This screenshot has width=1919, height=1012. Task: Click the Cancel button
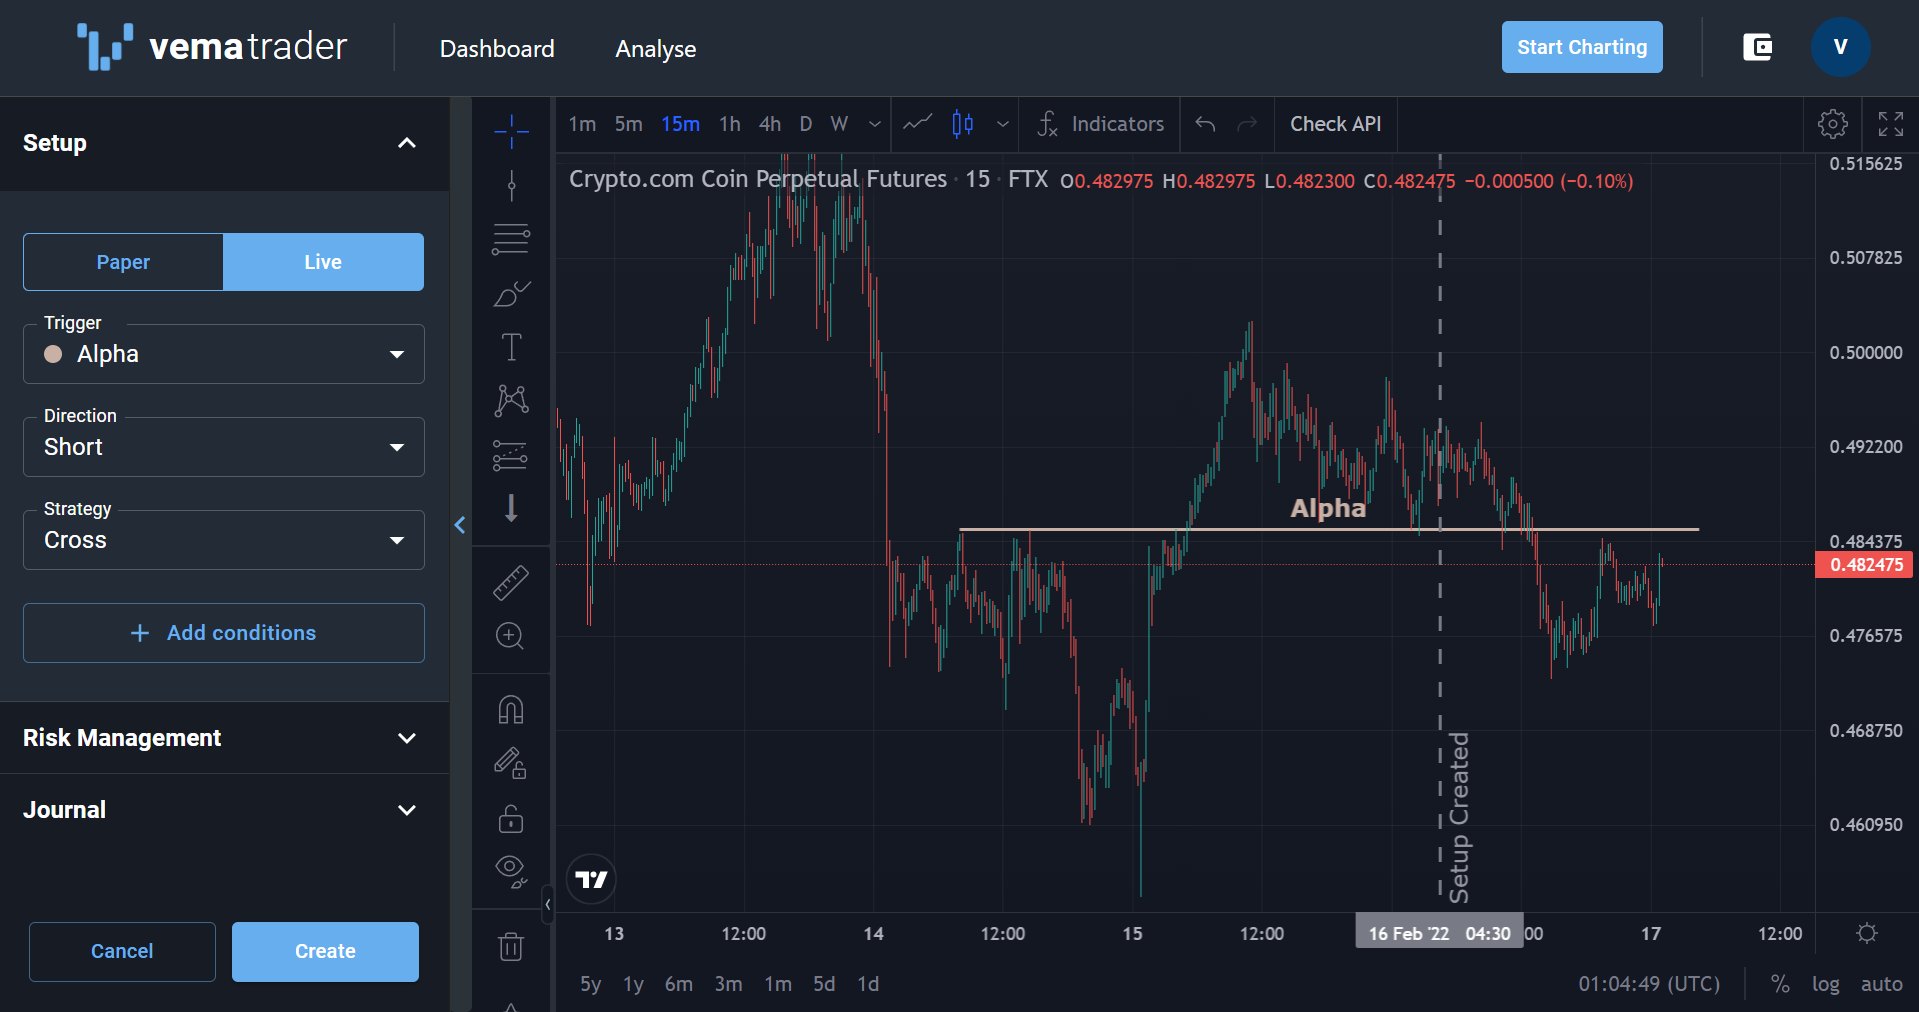tap(122, 951)
